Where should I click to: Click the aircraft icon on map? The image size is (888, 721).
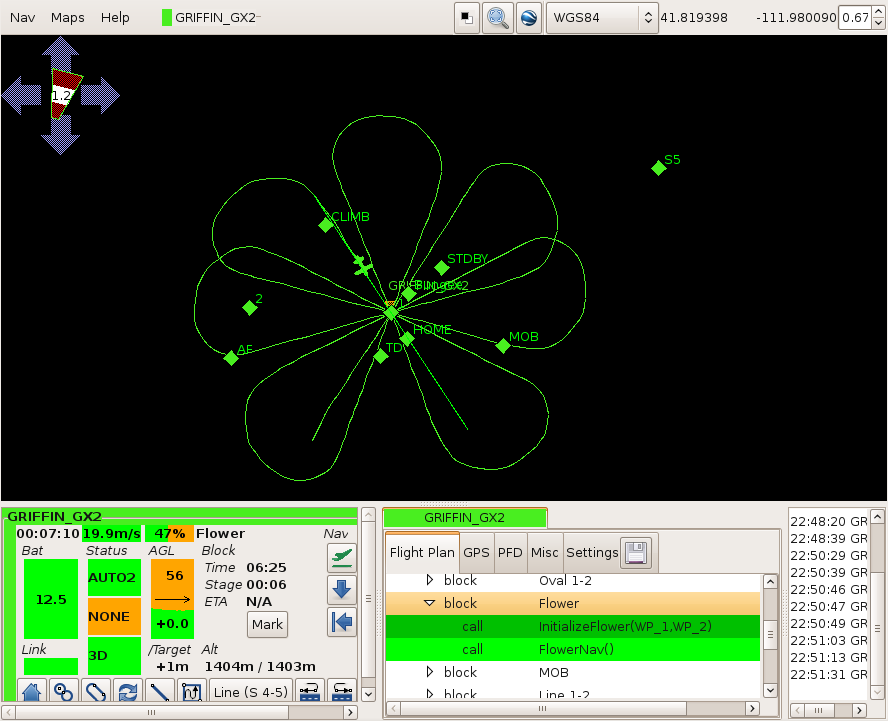362,266
